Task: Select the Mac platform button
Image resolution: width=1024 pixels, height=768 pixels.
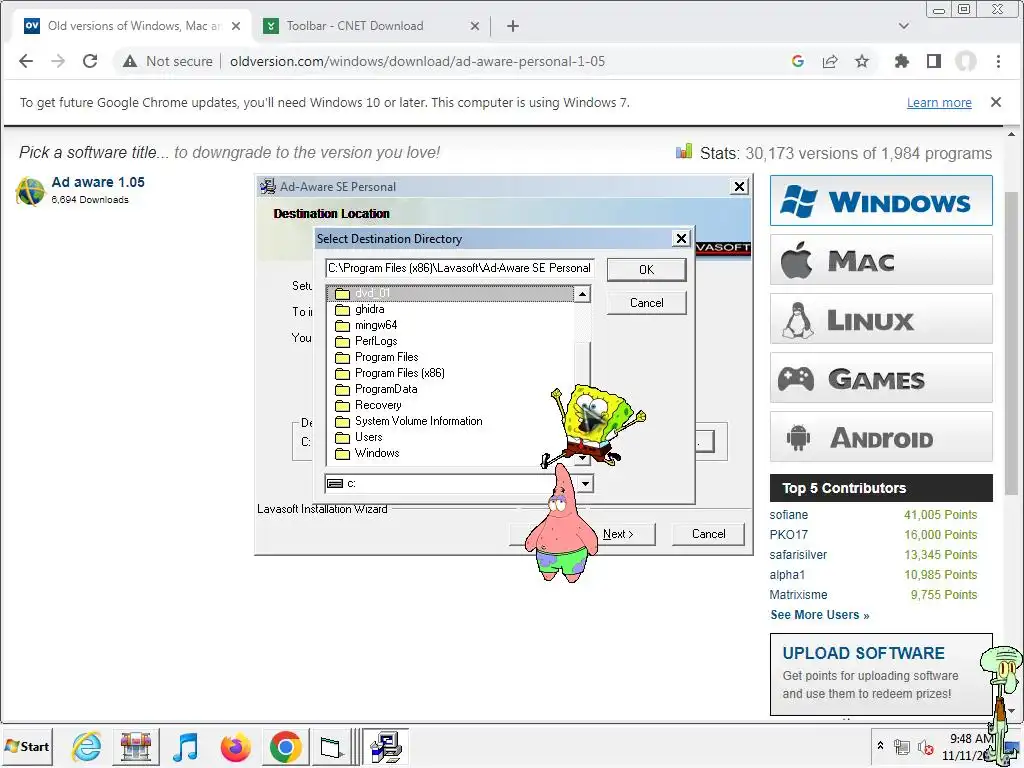Action: [x=881, y=260]
